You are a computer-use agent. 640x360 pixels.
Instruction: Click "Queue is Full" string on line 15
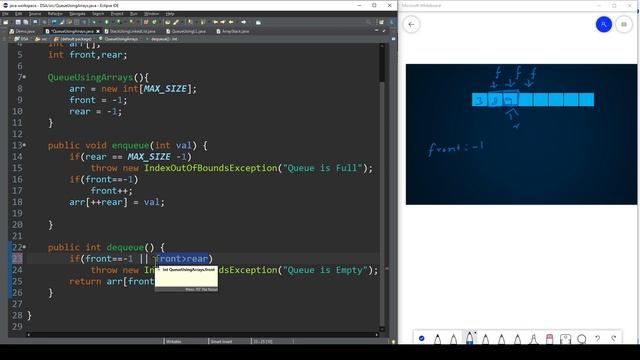click(322, 168)
